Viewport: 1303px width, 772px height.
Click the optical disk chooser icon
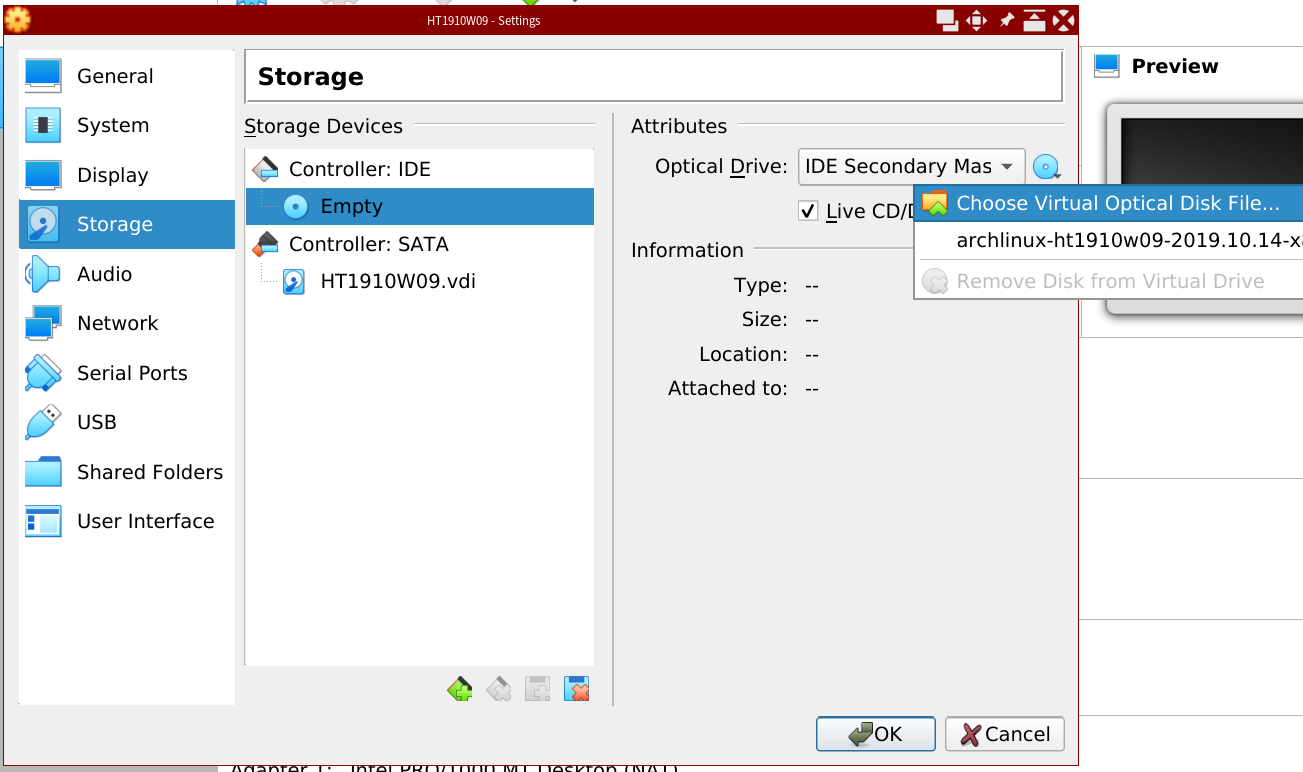click(1046, 167)
